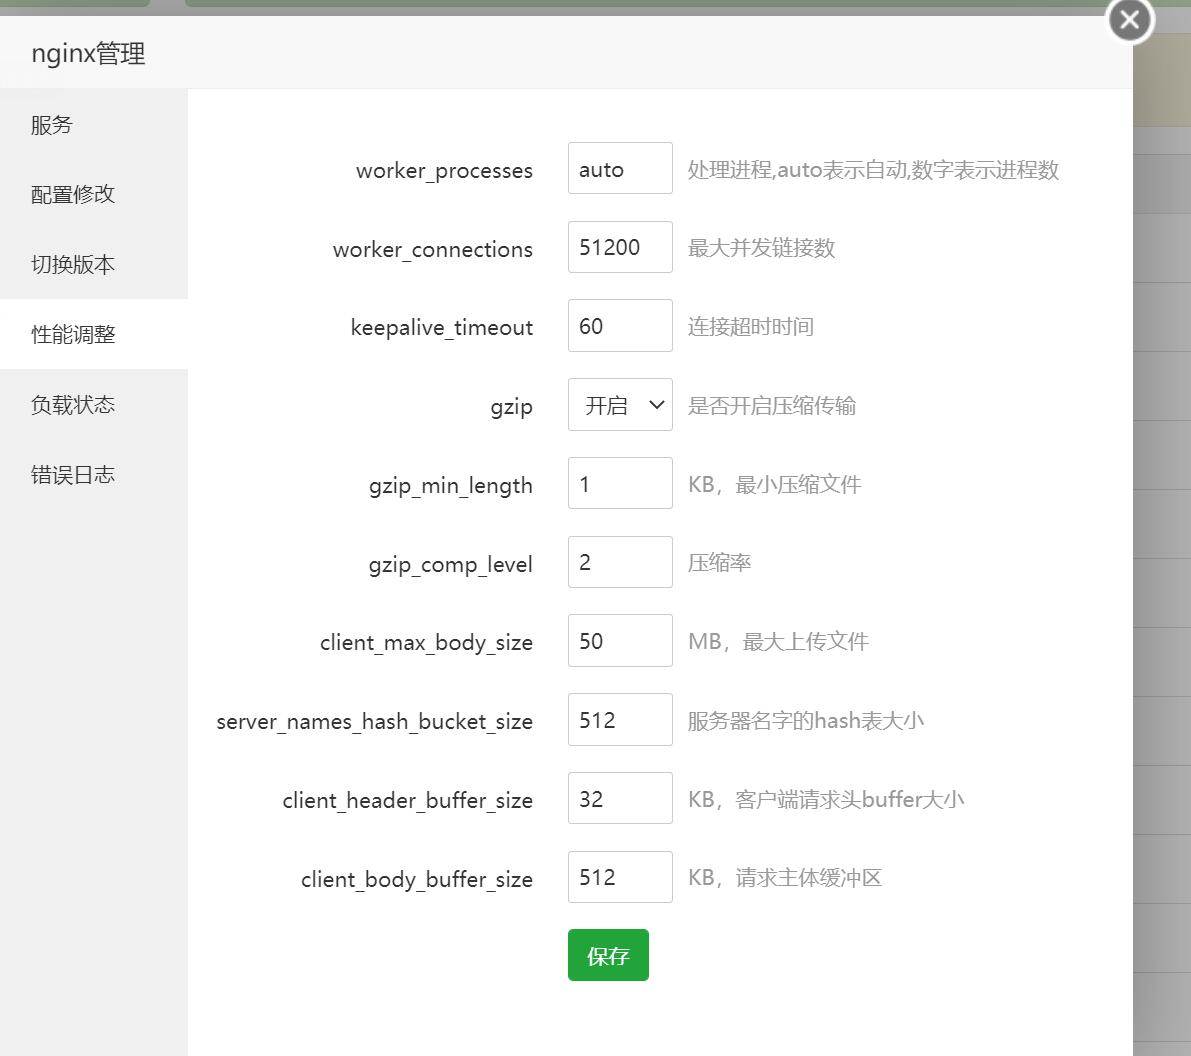
Task: Open the 配置修改 section
Action: click(x=70, y=194)
